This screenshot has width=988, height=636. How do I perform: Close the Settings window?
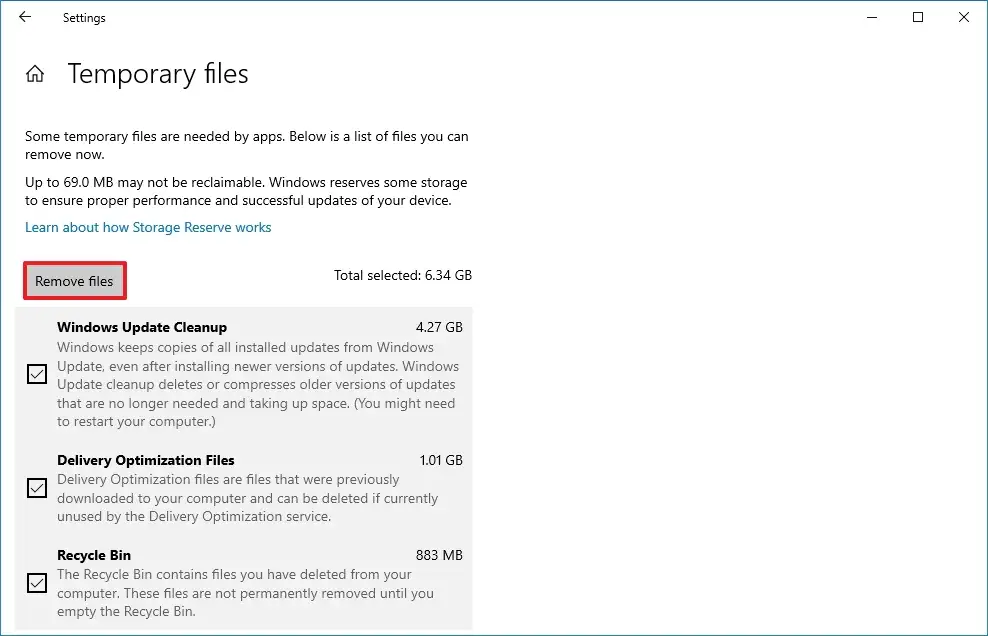tap(963, 17)
